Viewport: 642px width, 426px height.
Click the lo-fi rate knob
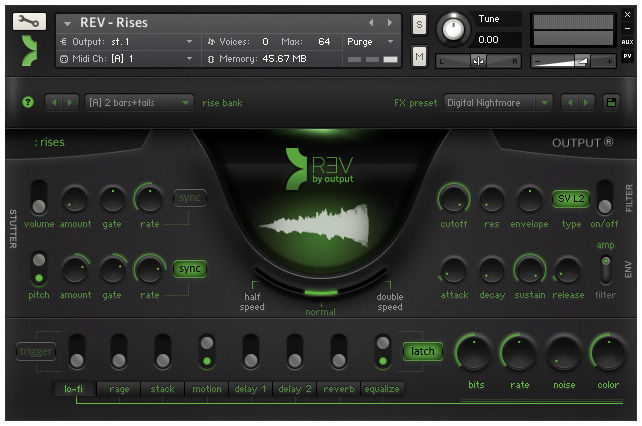click(519, 353)
